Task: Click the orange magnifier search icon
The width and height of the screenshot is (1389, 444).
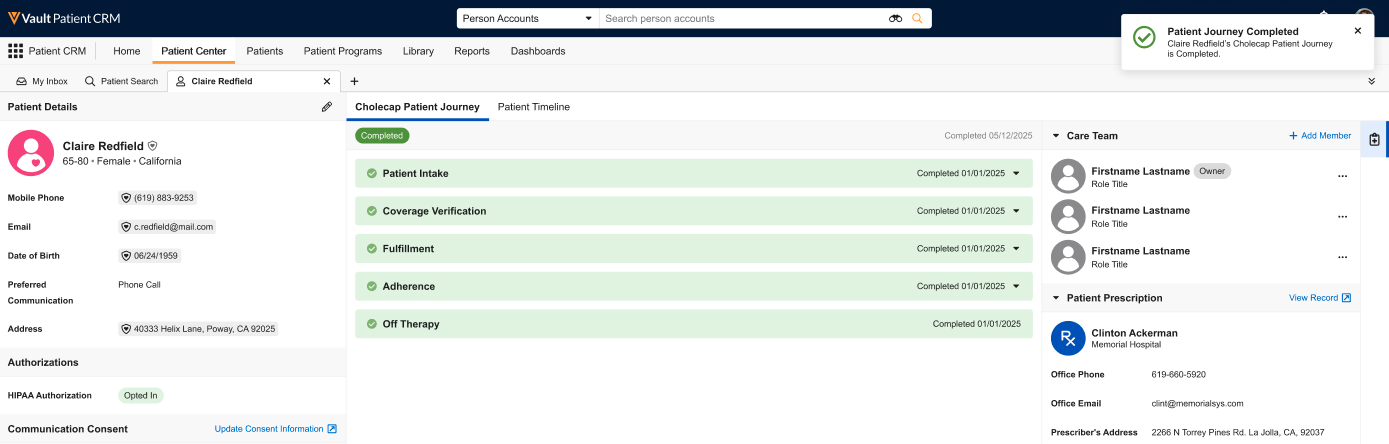Action: (x=917, y=19)
